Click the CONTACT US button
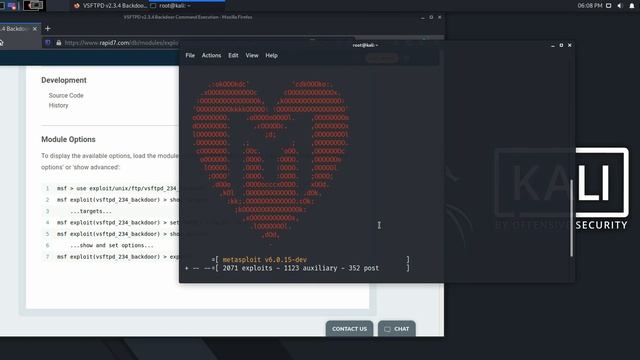 [x=349, y=329]
